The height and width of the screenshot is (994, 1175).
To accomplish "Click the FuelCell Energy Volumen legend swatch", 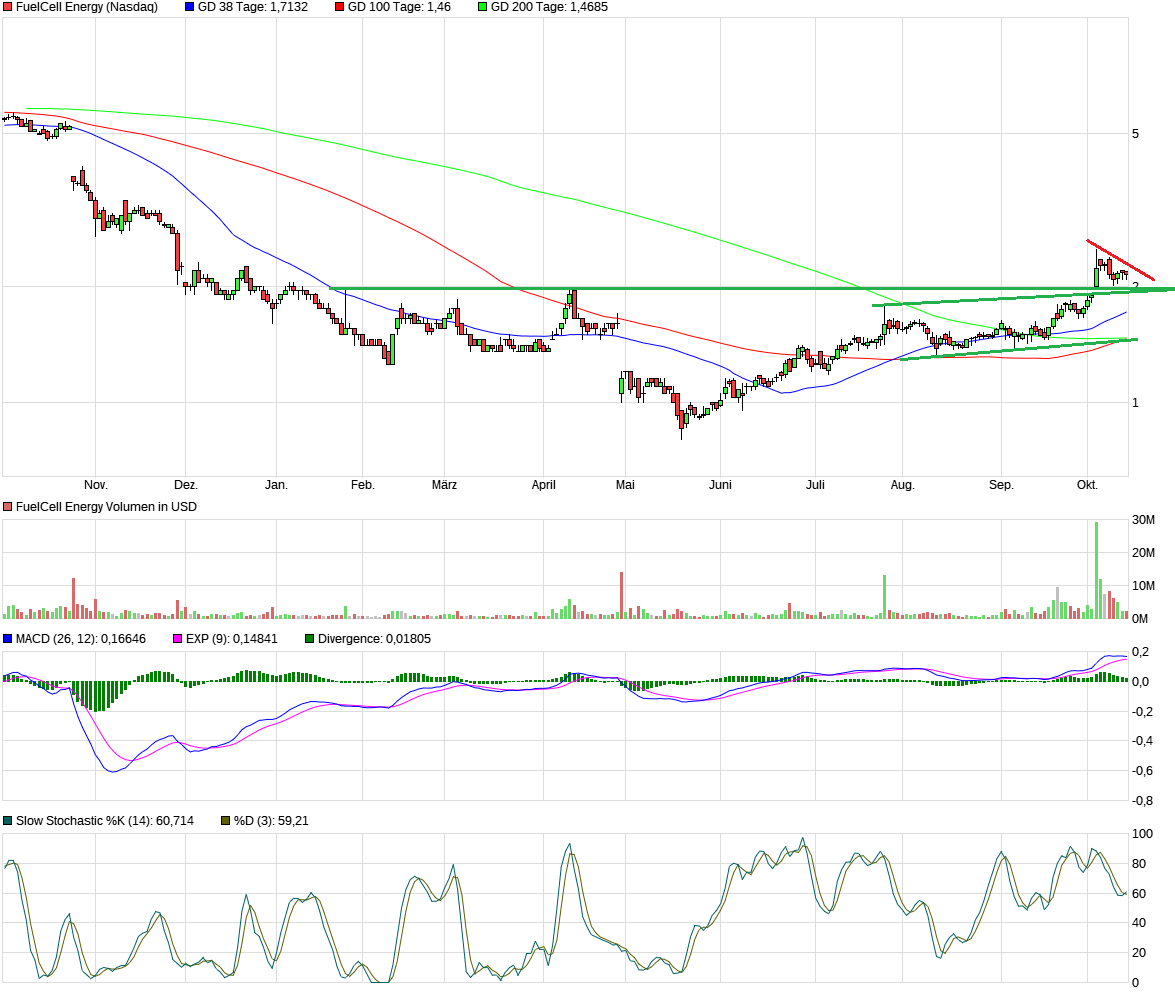I will pos(8,507).
